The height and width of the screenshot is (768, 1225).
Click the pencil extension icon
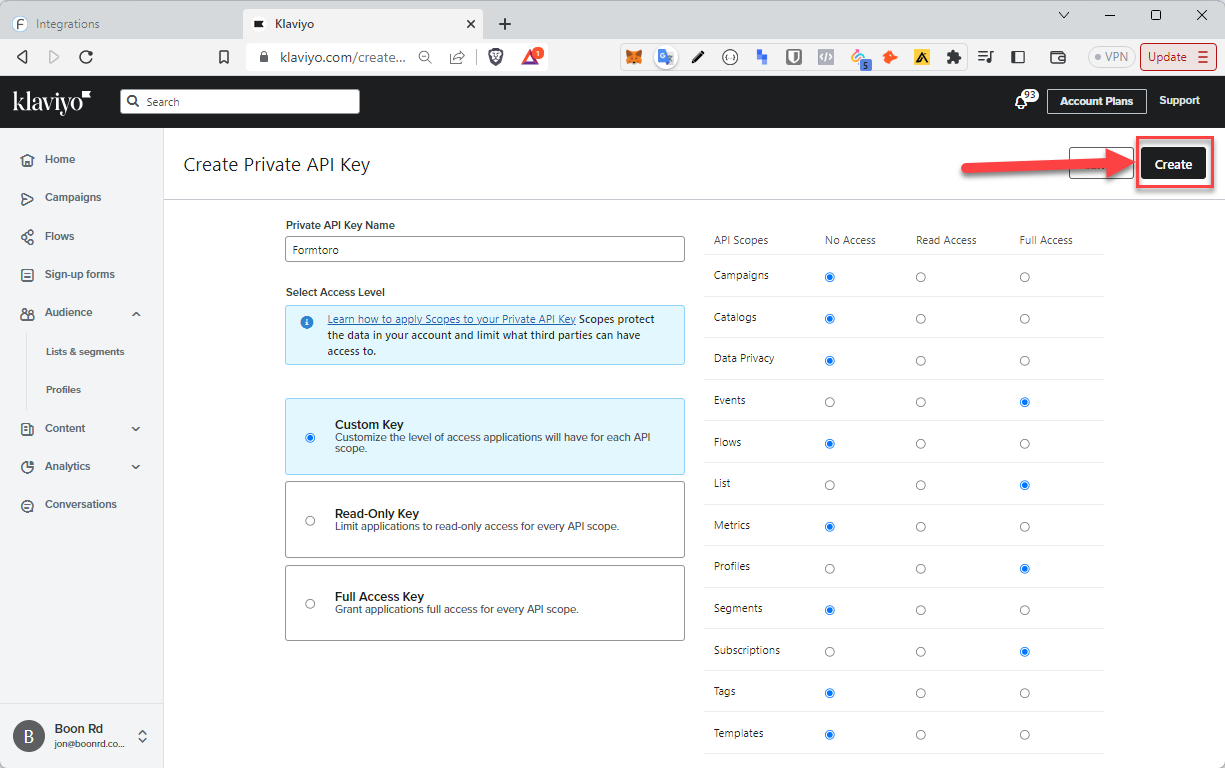(698, 57)
